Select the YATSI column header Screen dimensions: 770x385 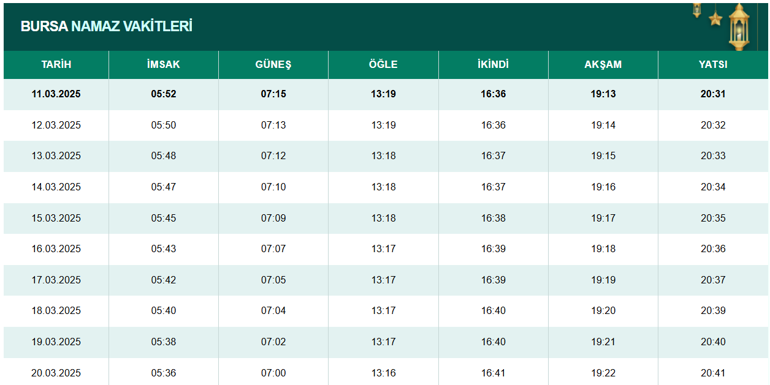click(713, 65)
